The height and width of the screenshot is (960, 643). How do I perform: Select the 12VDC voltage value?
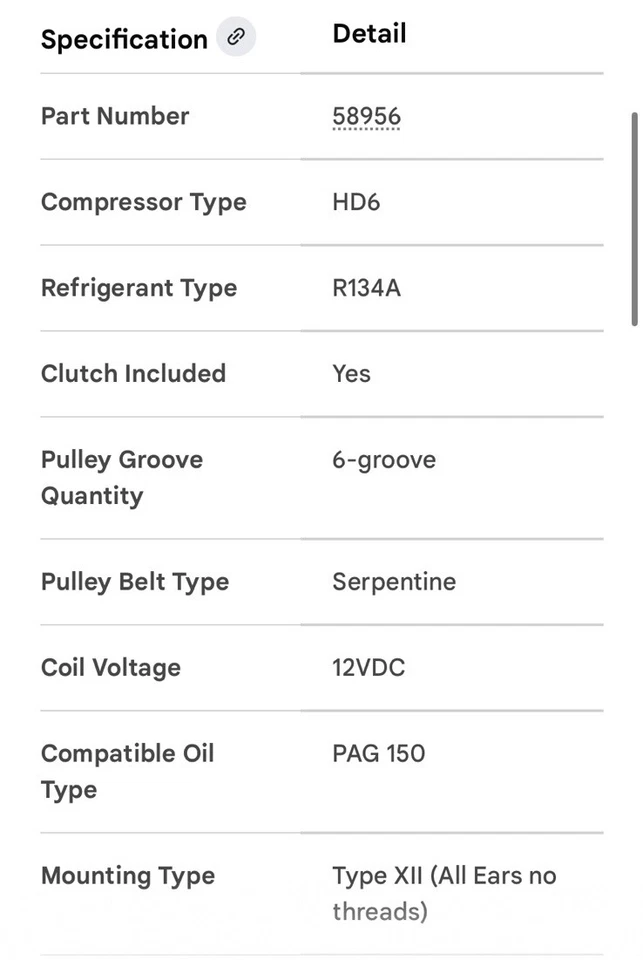coord(368,668)
